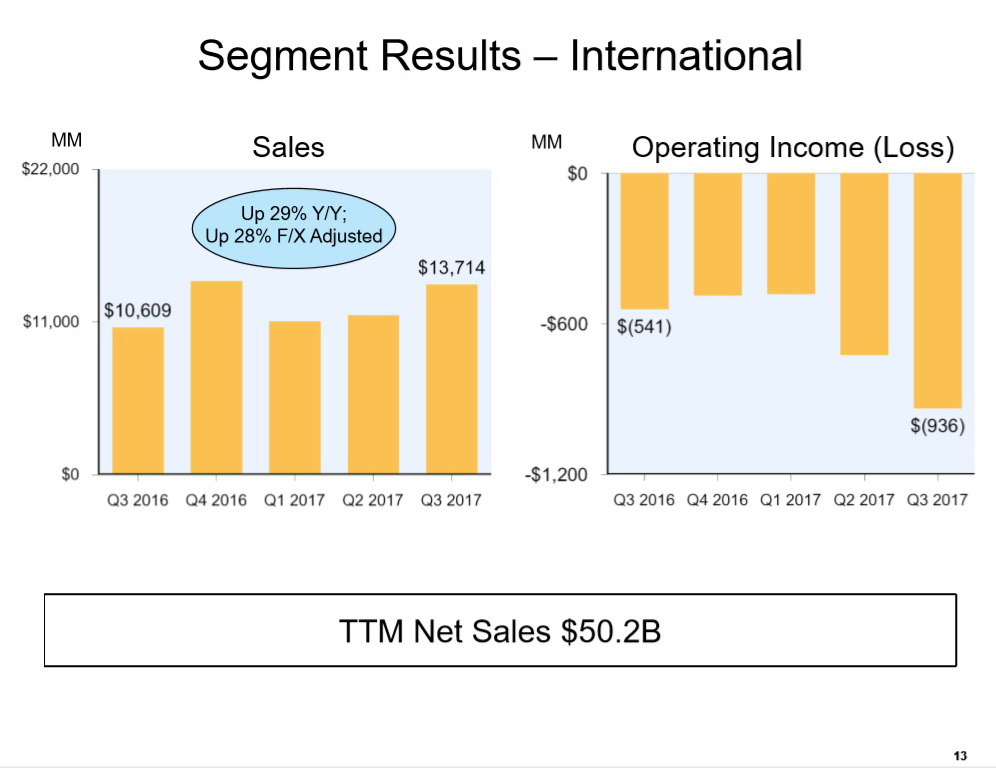The height and width of the screenshot is (768, 996).
Task: Select the Q1 2017 Operating Income bar
Action: pyautogui.click(x=791, y=233)
